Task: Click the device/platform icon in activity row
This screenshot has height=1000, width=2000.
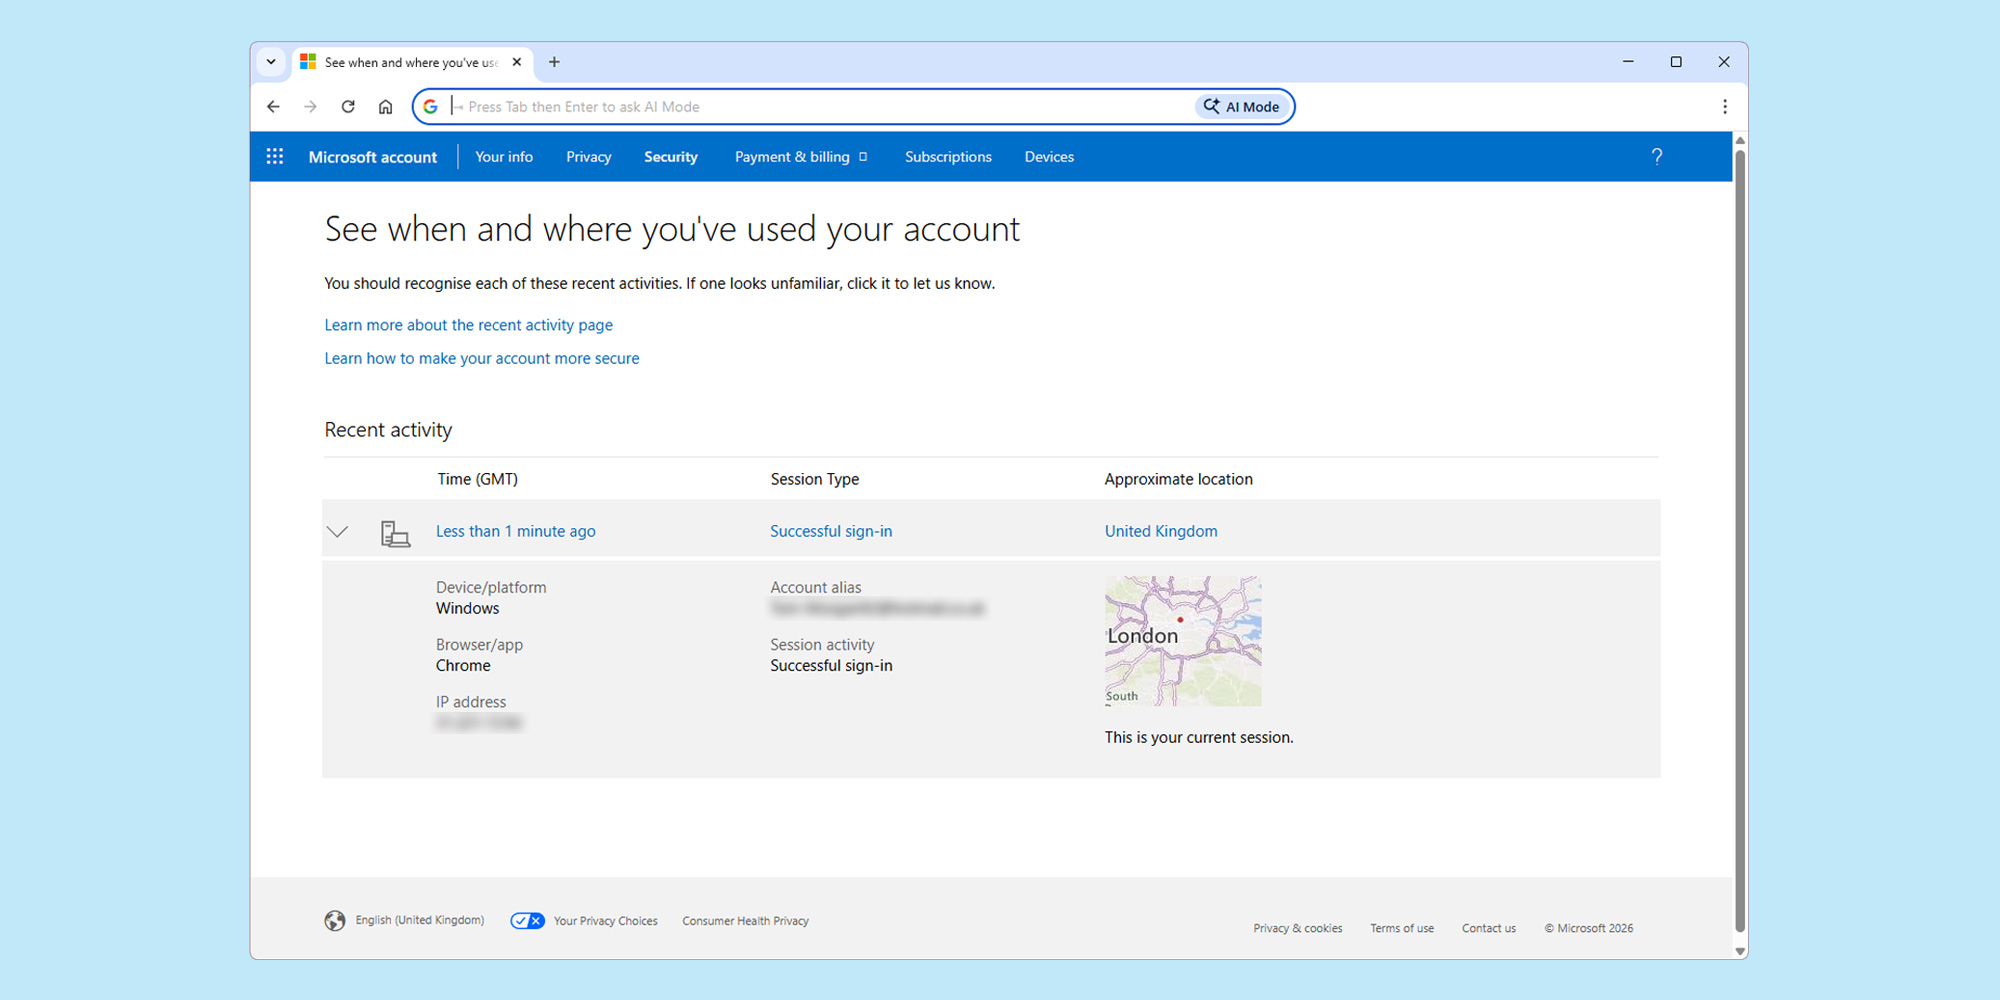Action: pyautogui.click(x=395, y=531)
